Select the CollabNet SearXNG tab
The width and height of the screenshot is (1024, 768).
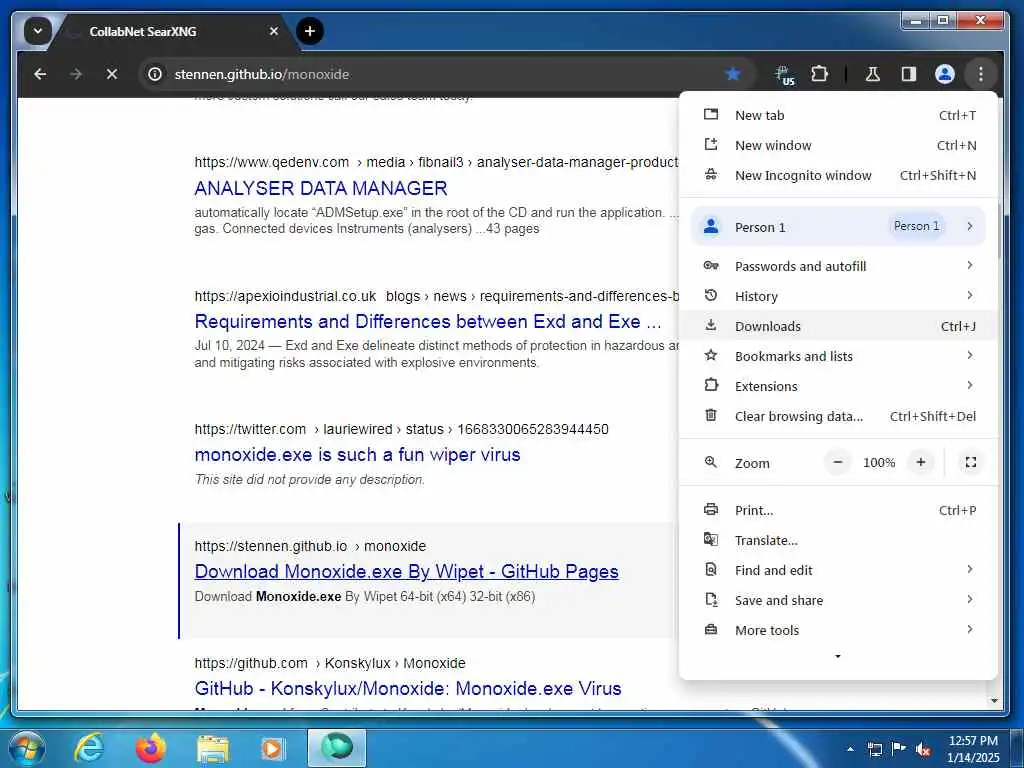(173, 31)
